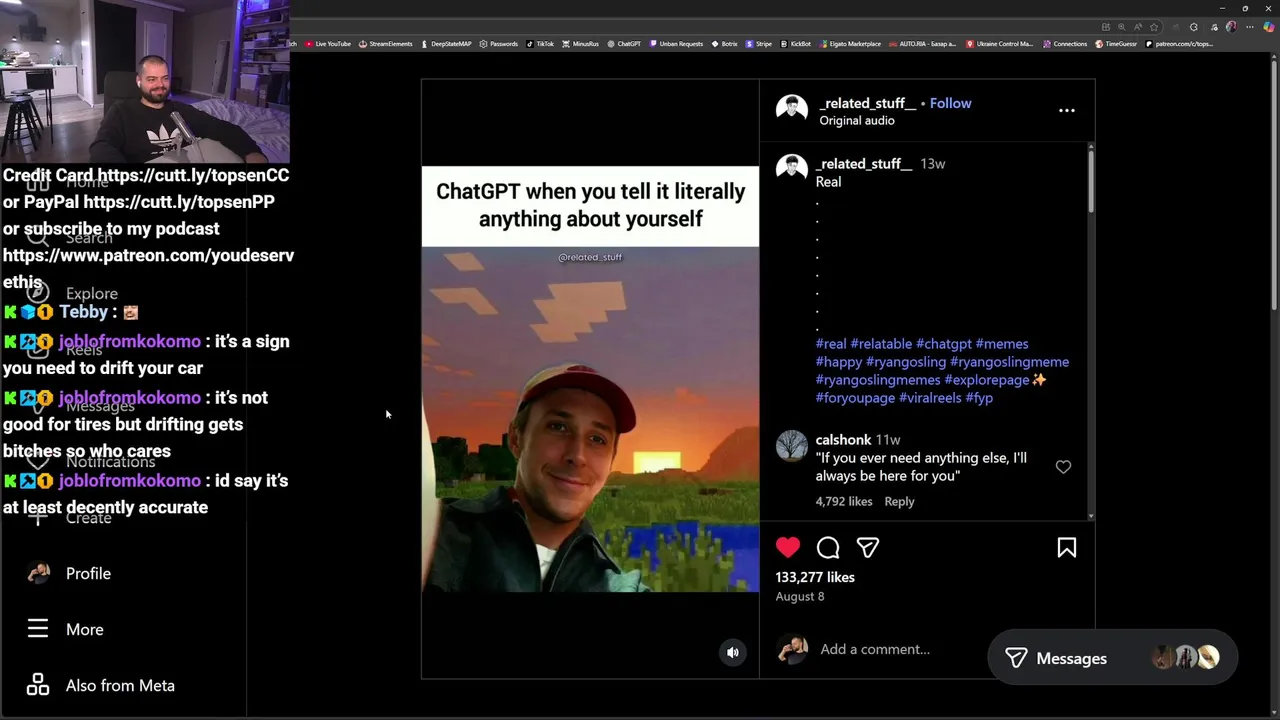
Task: Click hashtag #memes
Action: click(x=1002, y=343)
